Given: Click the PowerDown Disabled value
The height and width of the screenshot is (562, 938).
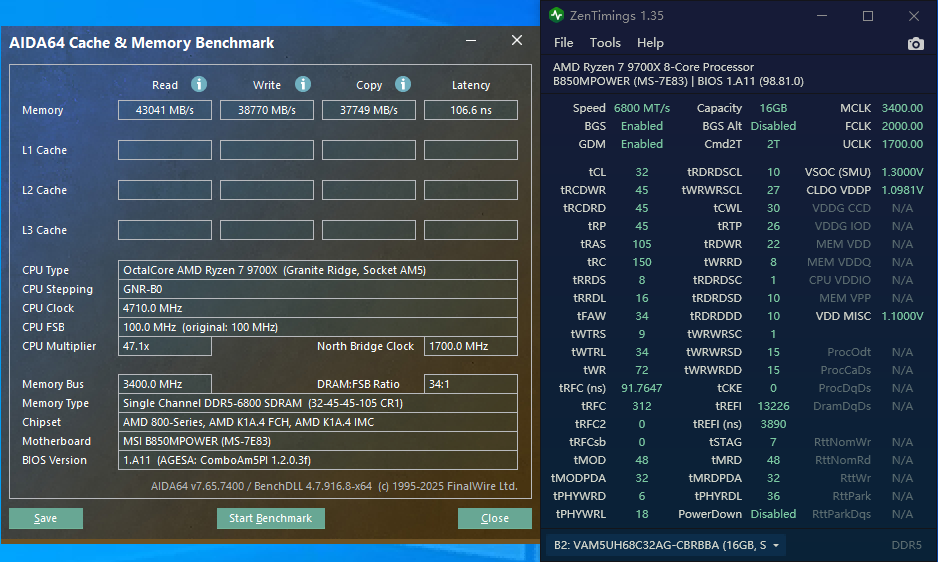Looking at the screenshot, I should point(773,514).
